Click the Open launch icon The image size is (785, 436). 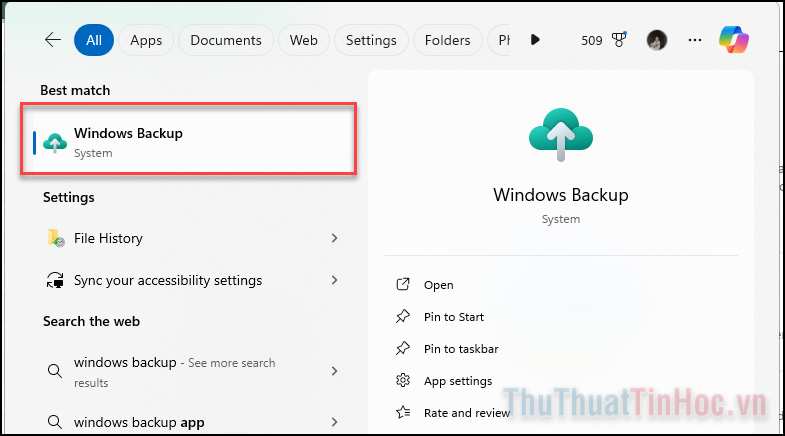(x=403, y=284)
